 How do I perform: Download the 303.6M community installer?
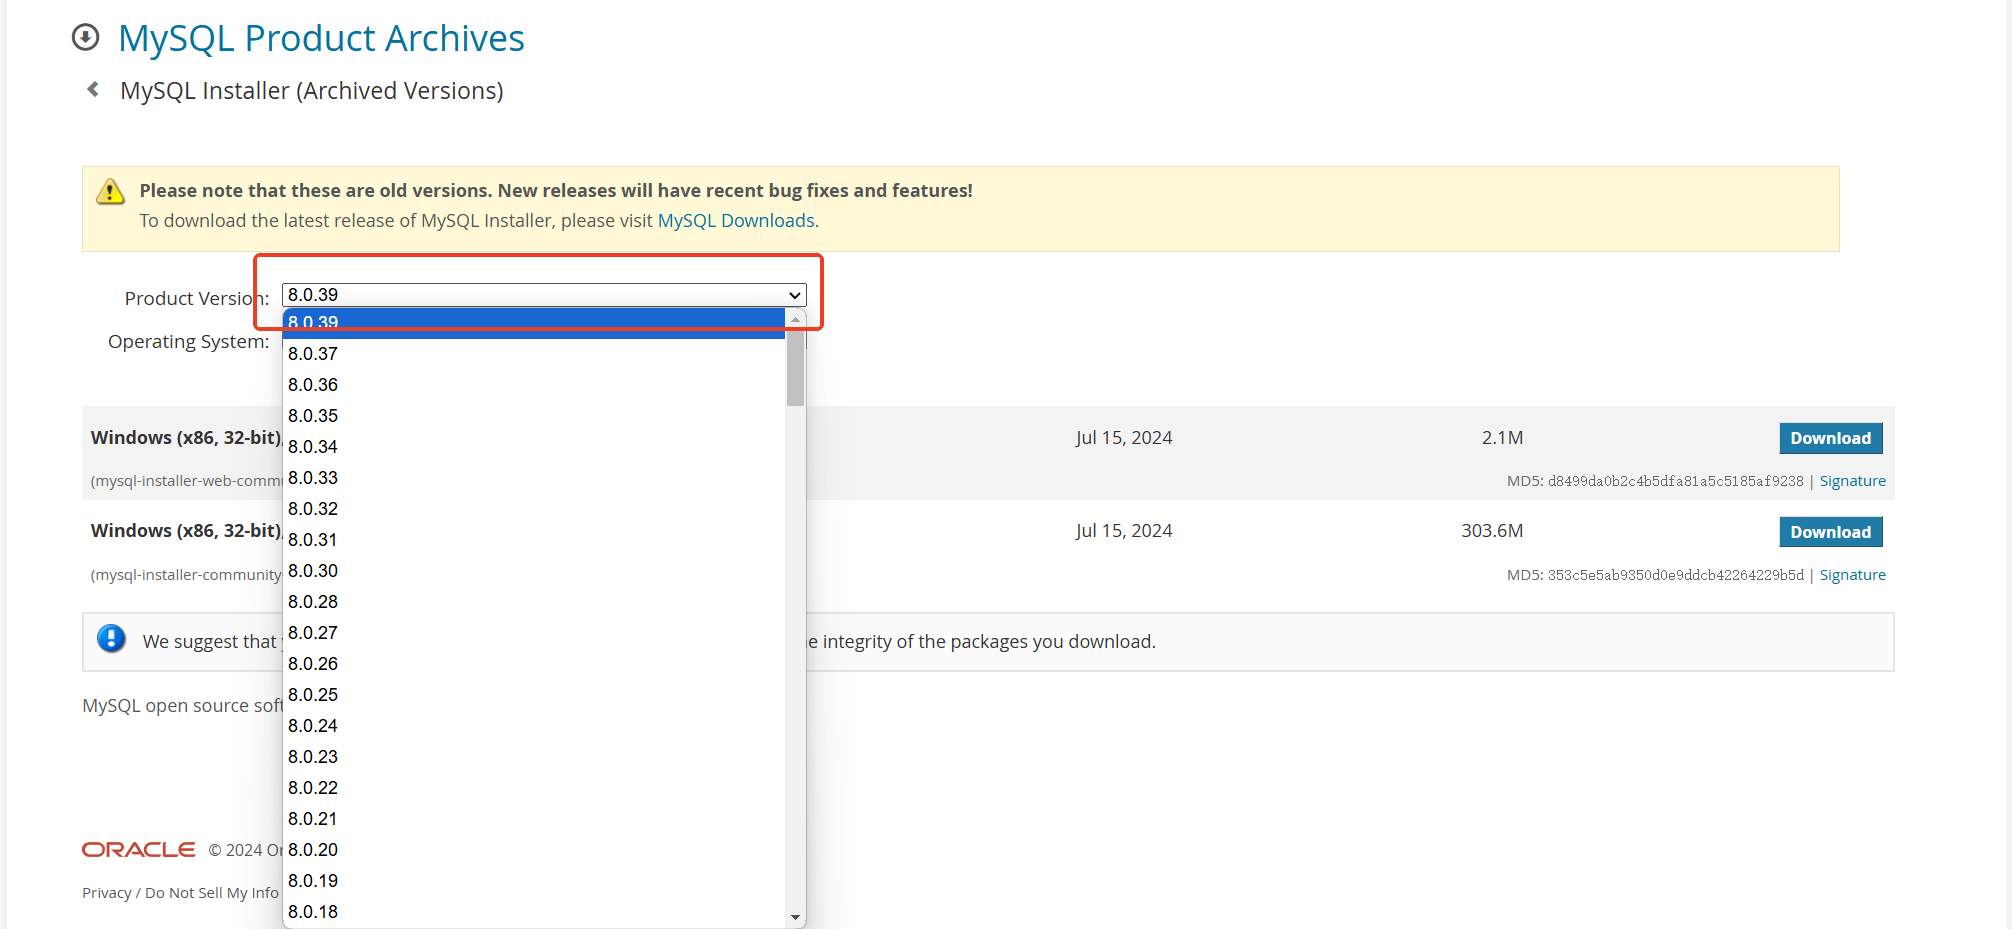(x=1830, y=532)
